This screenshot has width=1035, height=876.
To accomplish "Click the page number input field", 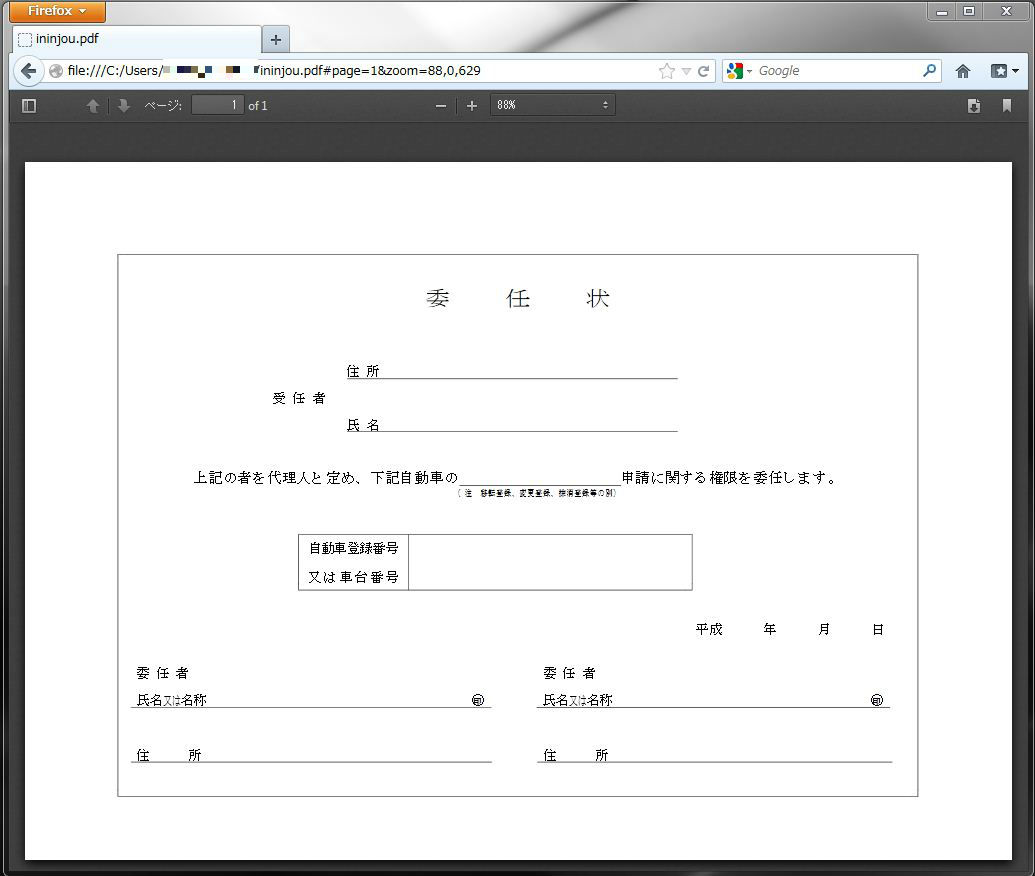I will 217,105.
